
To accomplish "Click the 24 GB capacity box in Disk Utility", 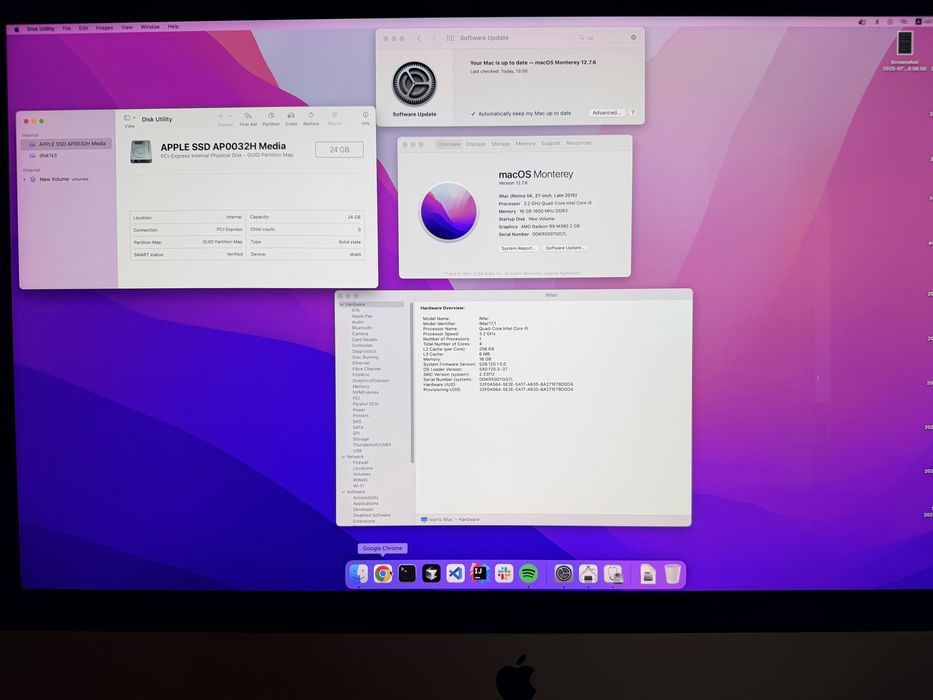I will pos(339,149).
